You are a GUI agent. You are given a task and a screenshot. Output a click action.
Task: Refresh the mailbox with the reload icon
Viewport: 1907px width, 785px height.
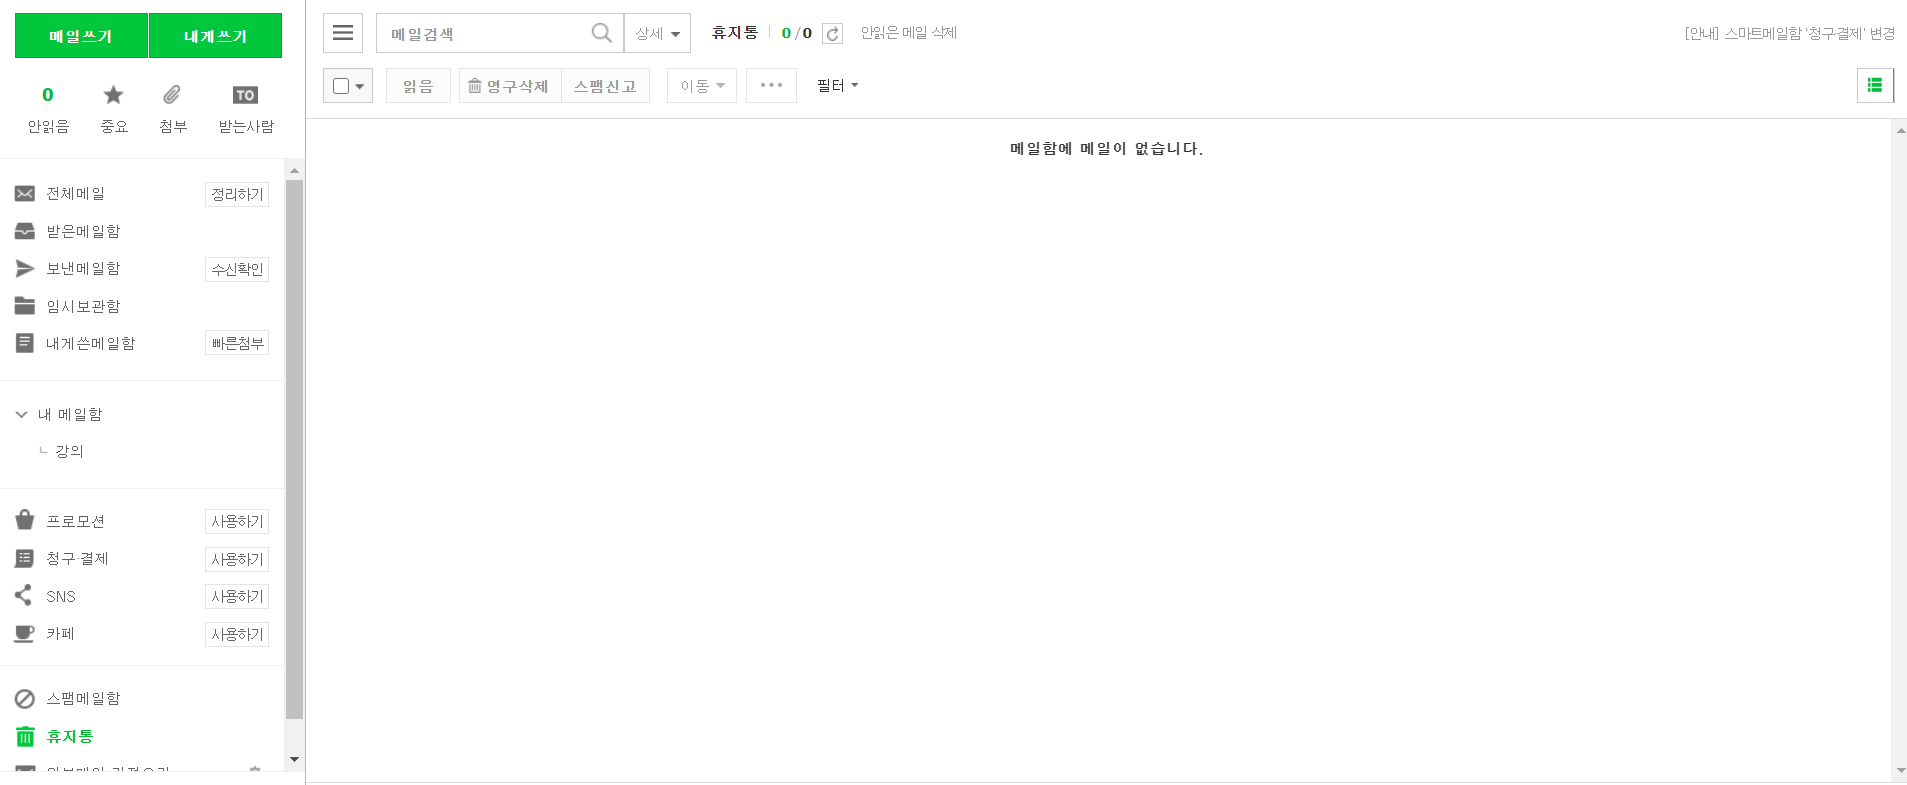[832, 34]
